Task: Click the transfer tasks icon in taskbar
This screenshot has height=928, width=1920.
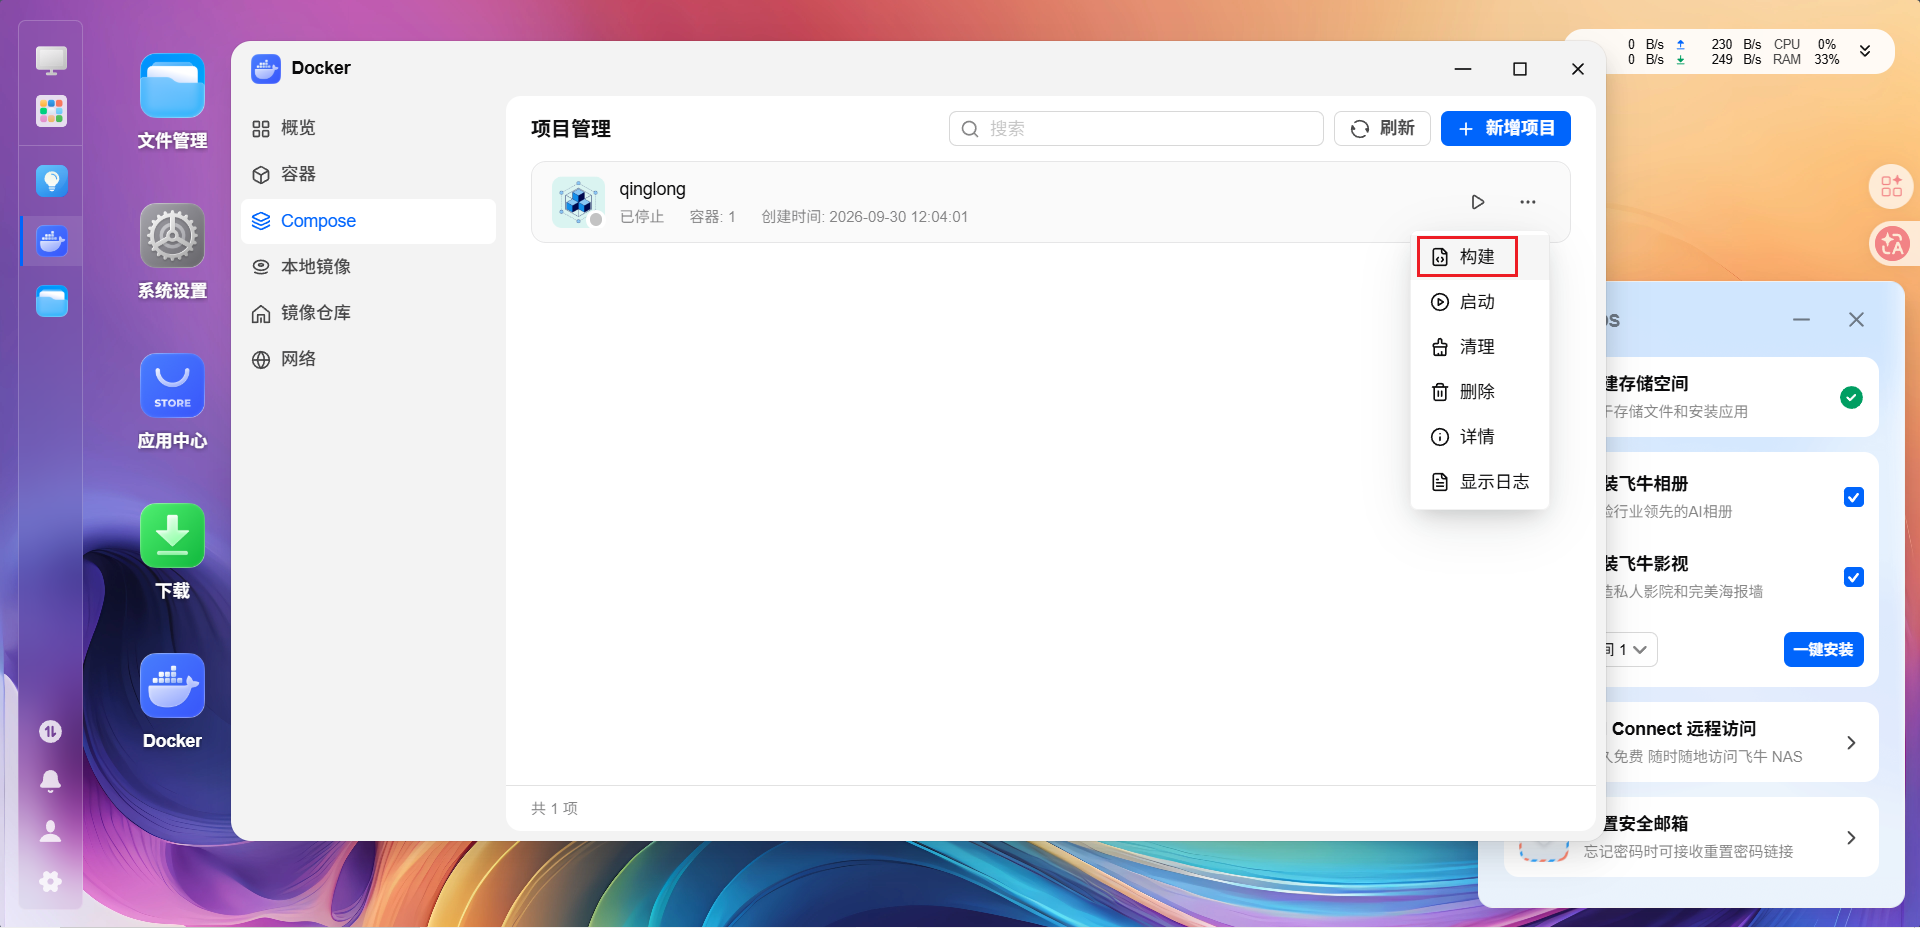Action: (50, 732)
